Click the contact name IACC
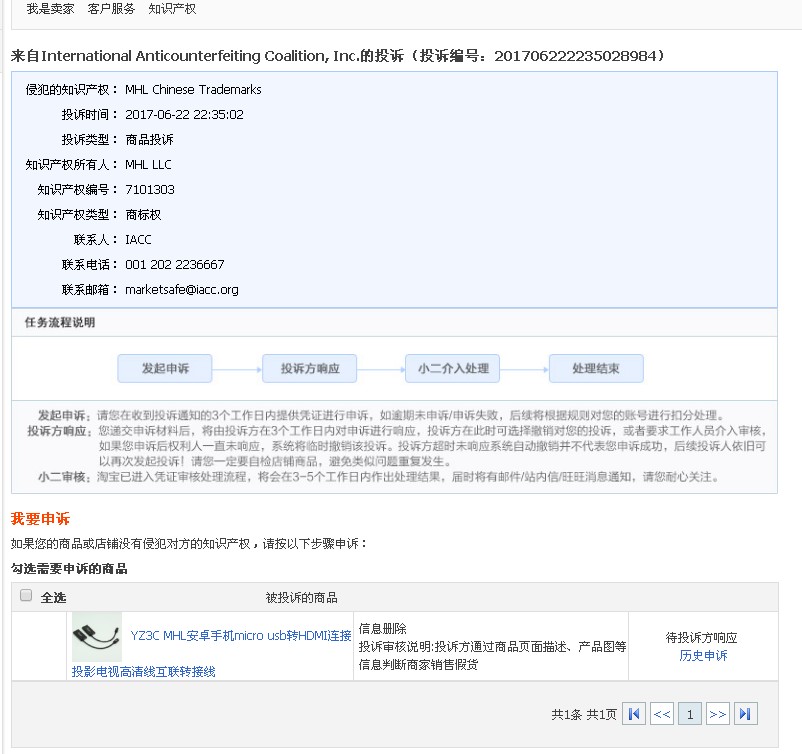 (x=138, y=239)
